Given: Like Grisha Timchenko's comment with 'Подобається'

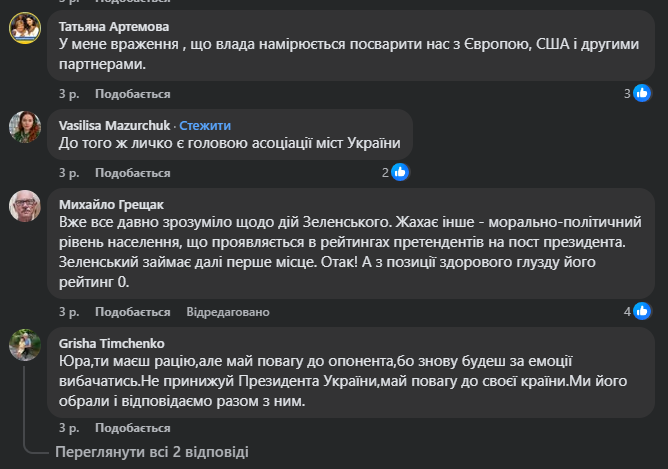Looking at the screenshot, I should [133, 427].
